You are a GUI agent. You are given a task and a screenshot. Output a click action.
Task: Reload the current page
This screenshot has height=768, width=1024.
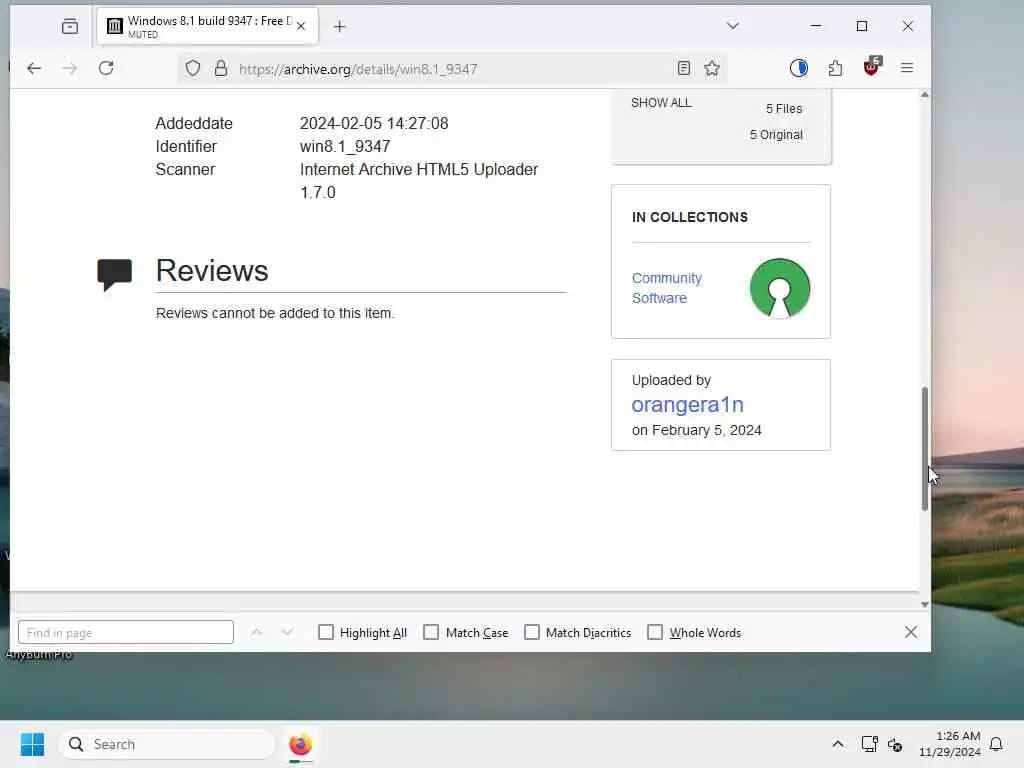pos(106,68)
